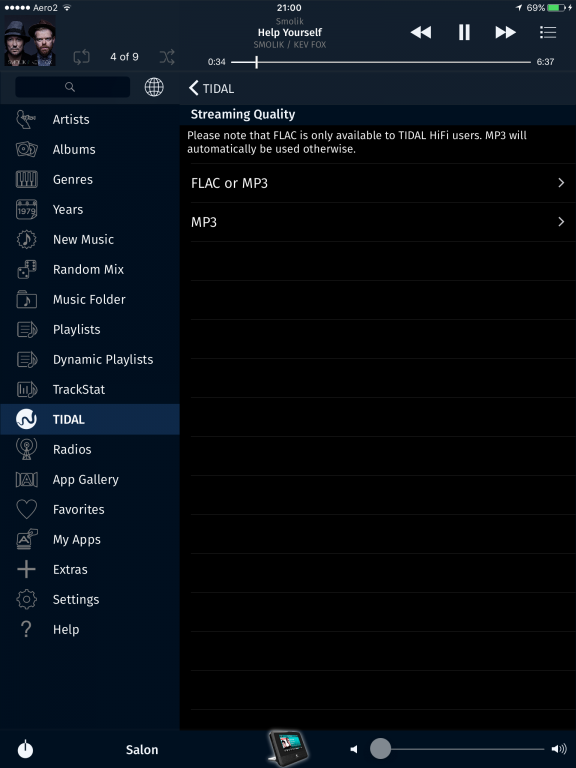Mute using the low volume speaker icon

[354, 749]
